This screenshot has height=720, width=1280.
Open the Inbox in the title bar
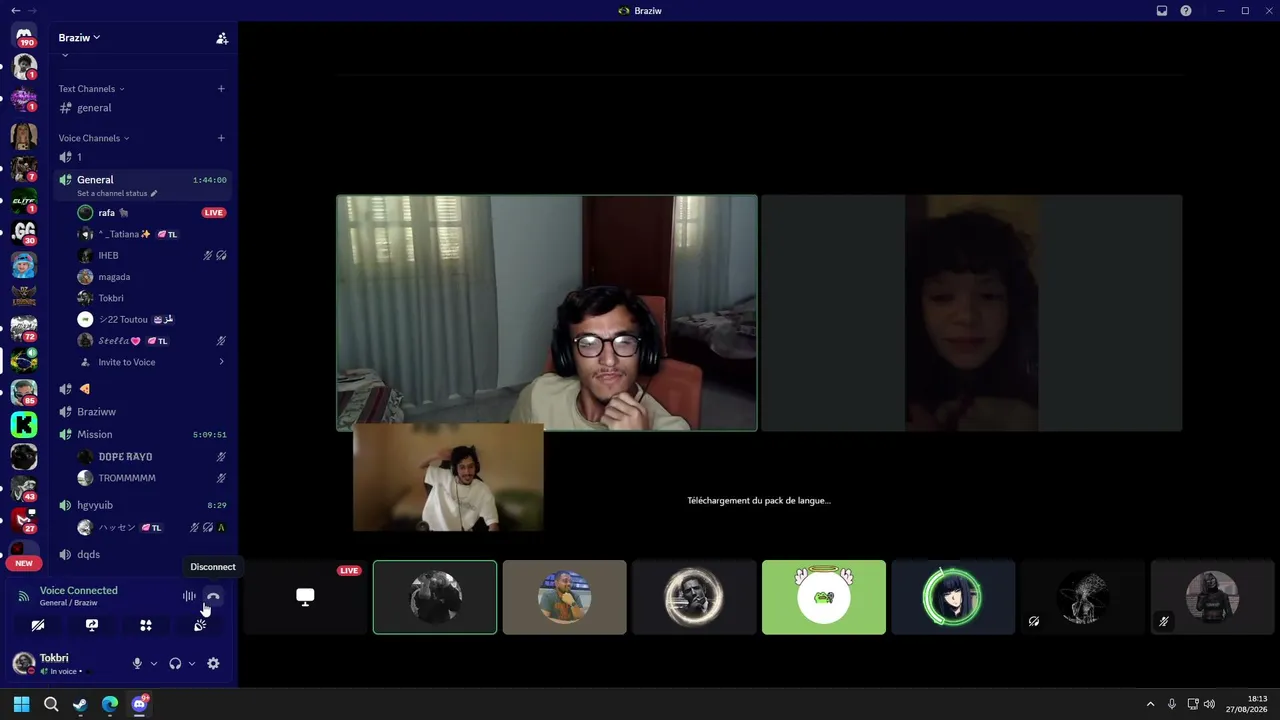tap(1162, 11)
